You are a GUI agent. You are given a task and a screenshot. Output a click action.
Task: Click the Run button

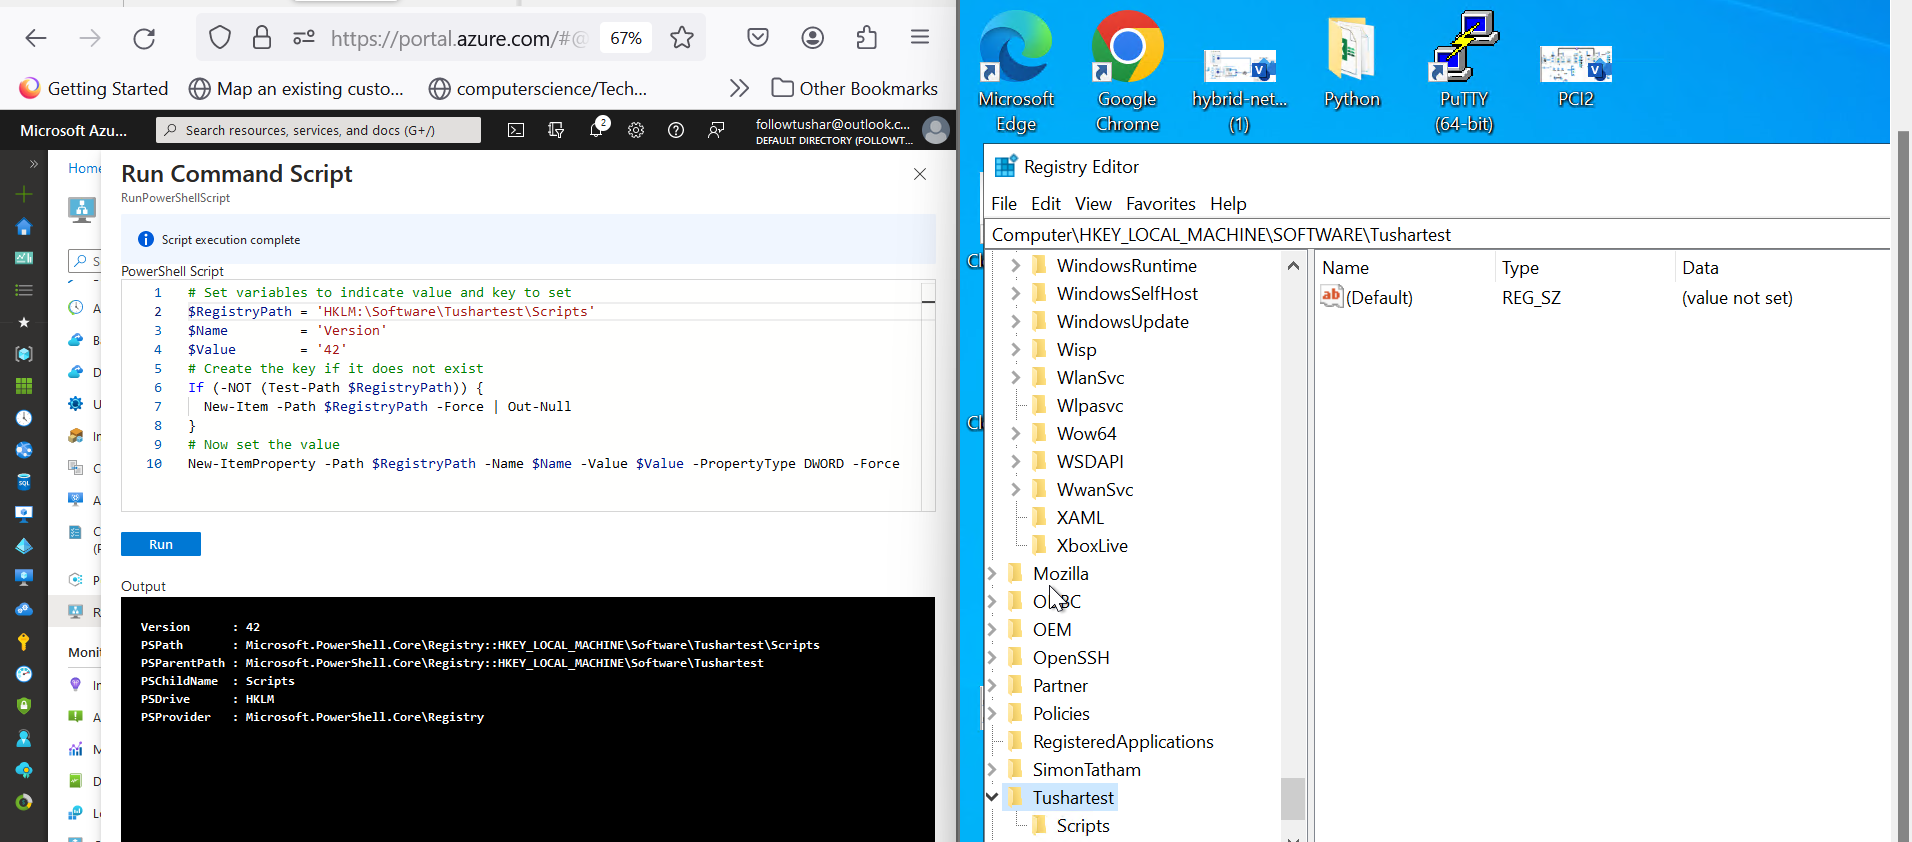coord(160,544)
